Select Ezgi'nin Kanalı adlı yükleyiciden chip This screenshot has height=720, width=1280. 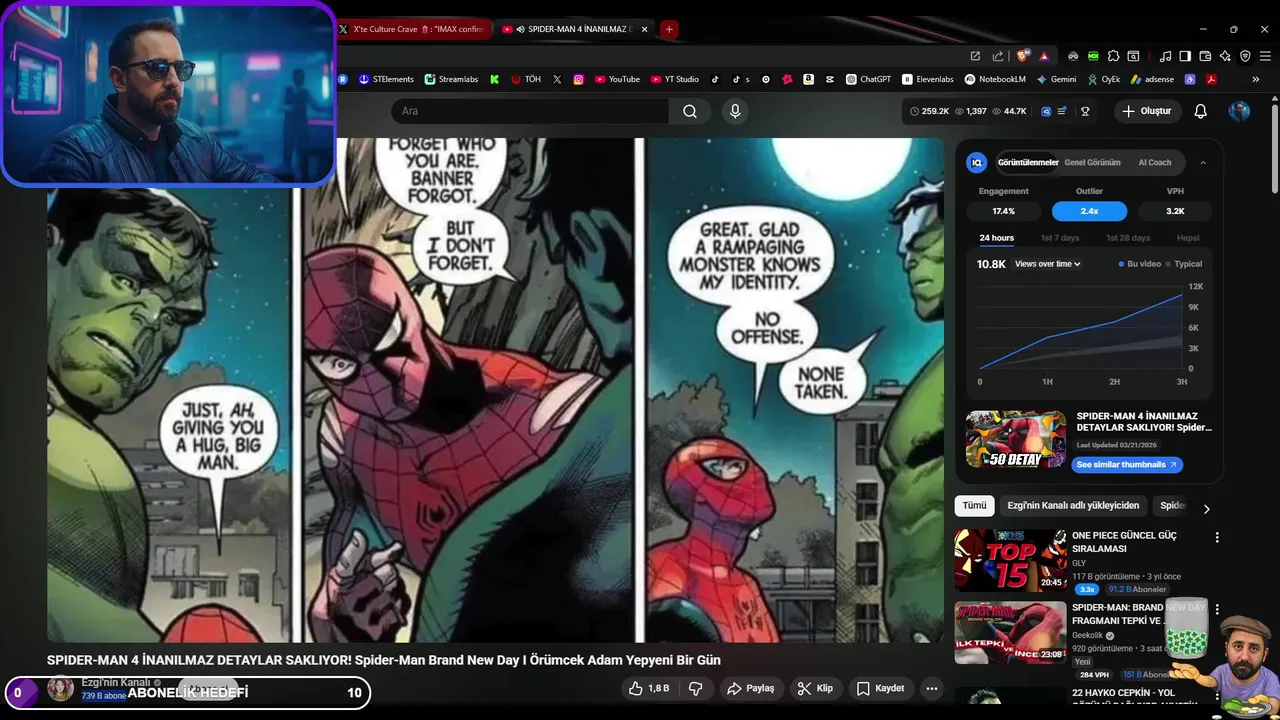pos(1073,506)
